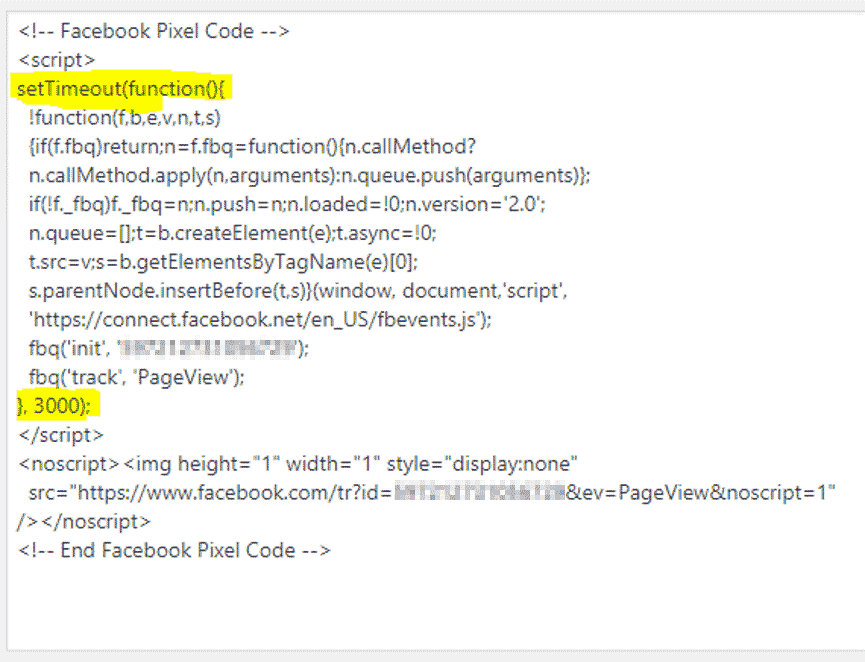This screenshot has width=865, height=662.
Task: Click the !function(f,b,e,v,n,t,s) line
Action: [x=125, y=118]
